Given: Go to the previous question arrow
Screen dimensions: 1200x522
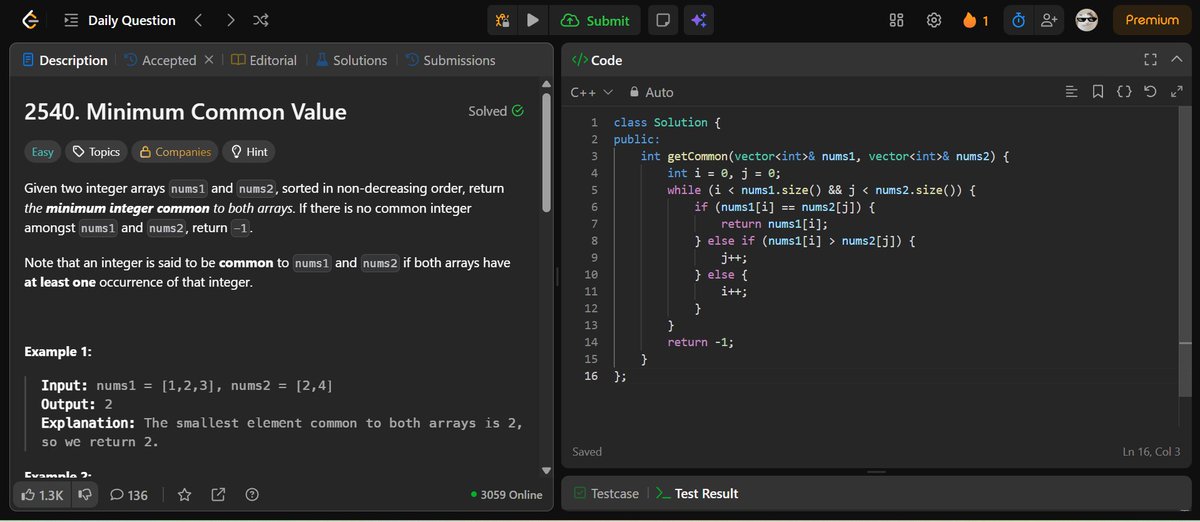Looking at the screenshot, I should (198, 20).
